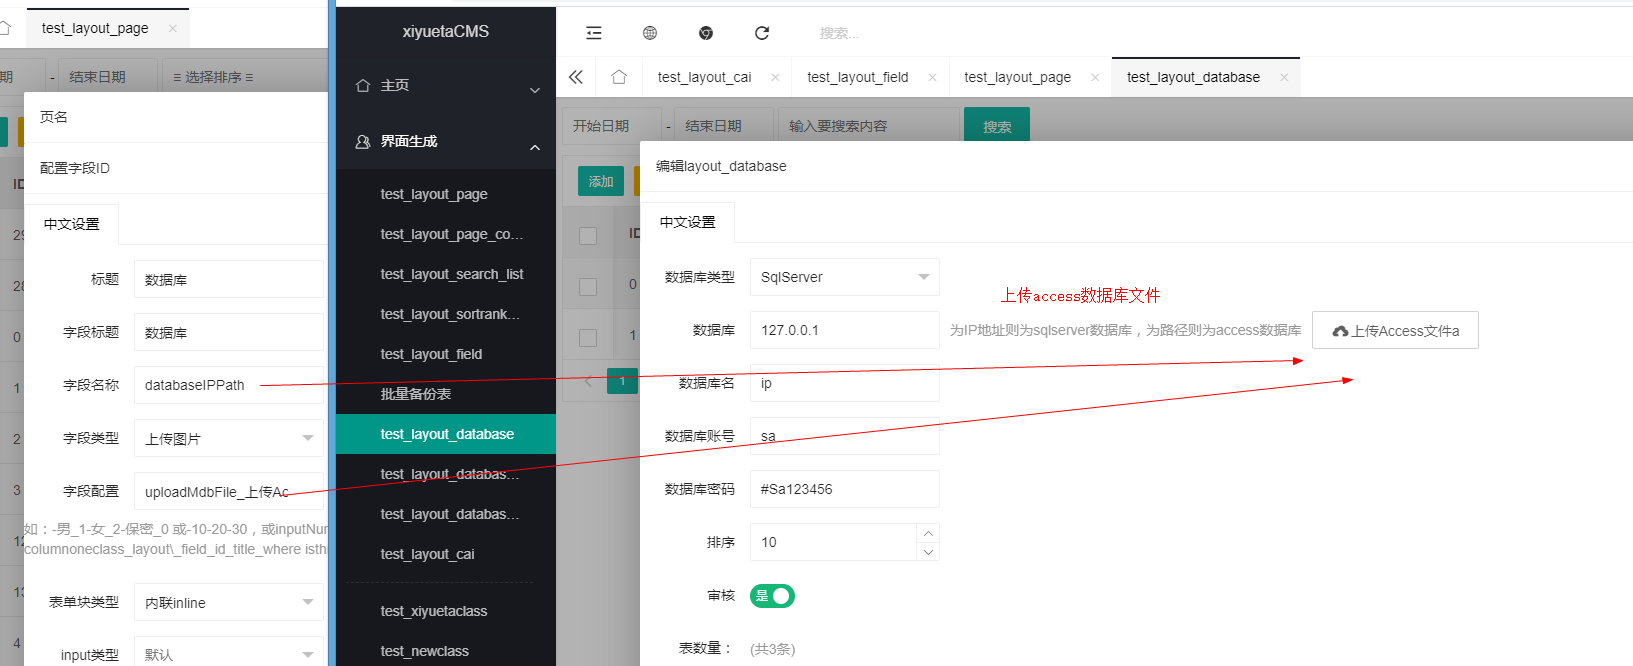
Task: Close the test_layout_field tab
Action: click(932, 77)
